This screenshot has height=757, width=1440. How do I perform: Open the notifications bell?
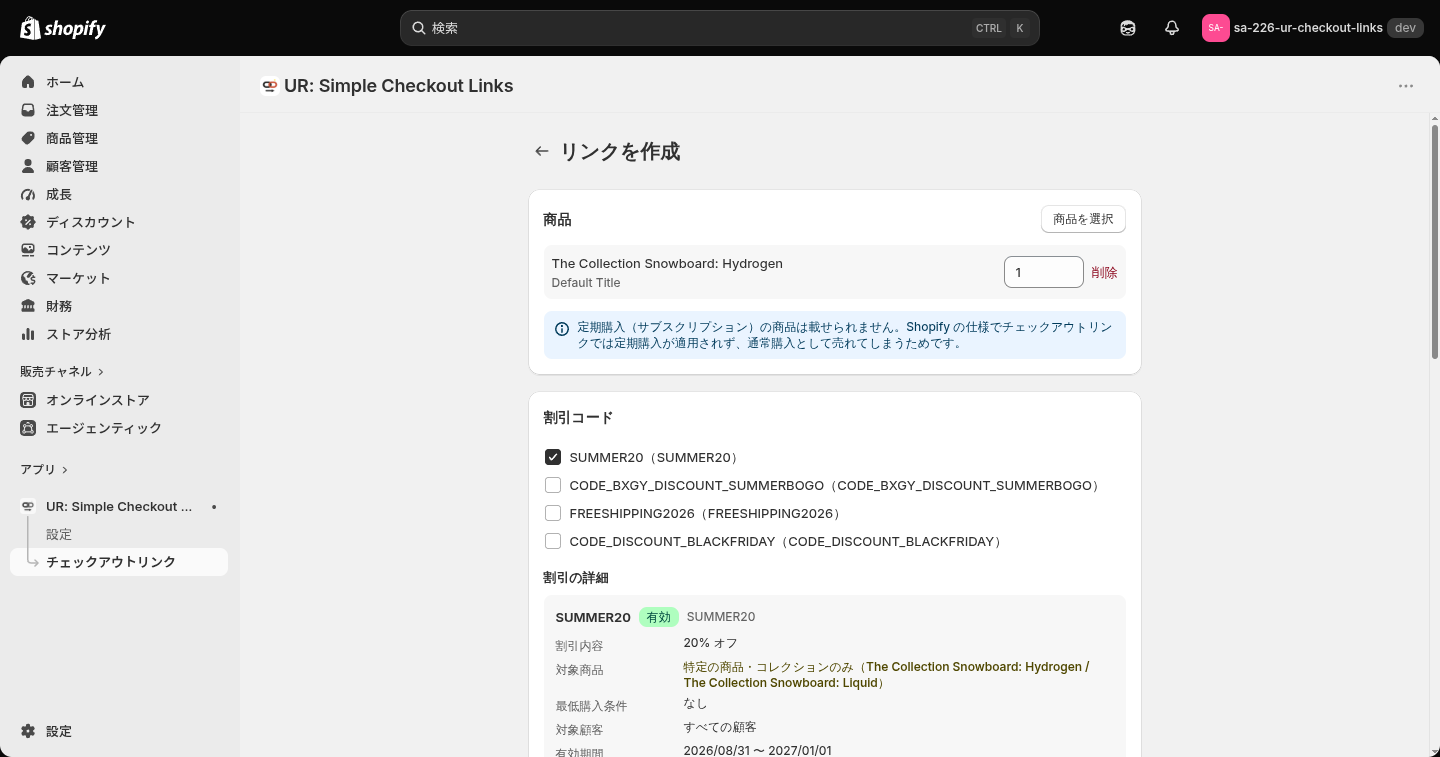pyautogui.click(x=1172, y=28)
